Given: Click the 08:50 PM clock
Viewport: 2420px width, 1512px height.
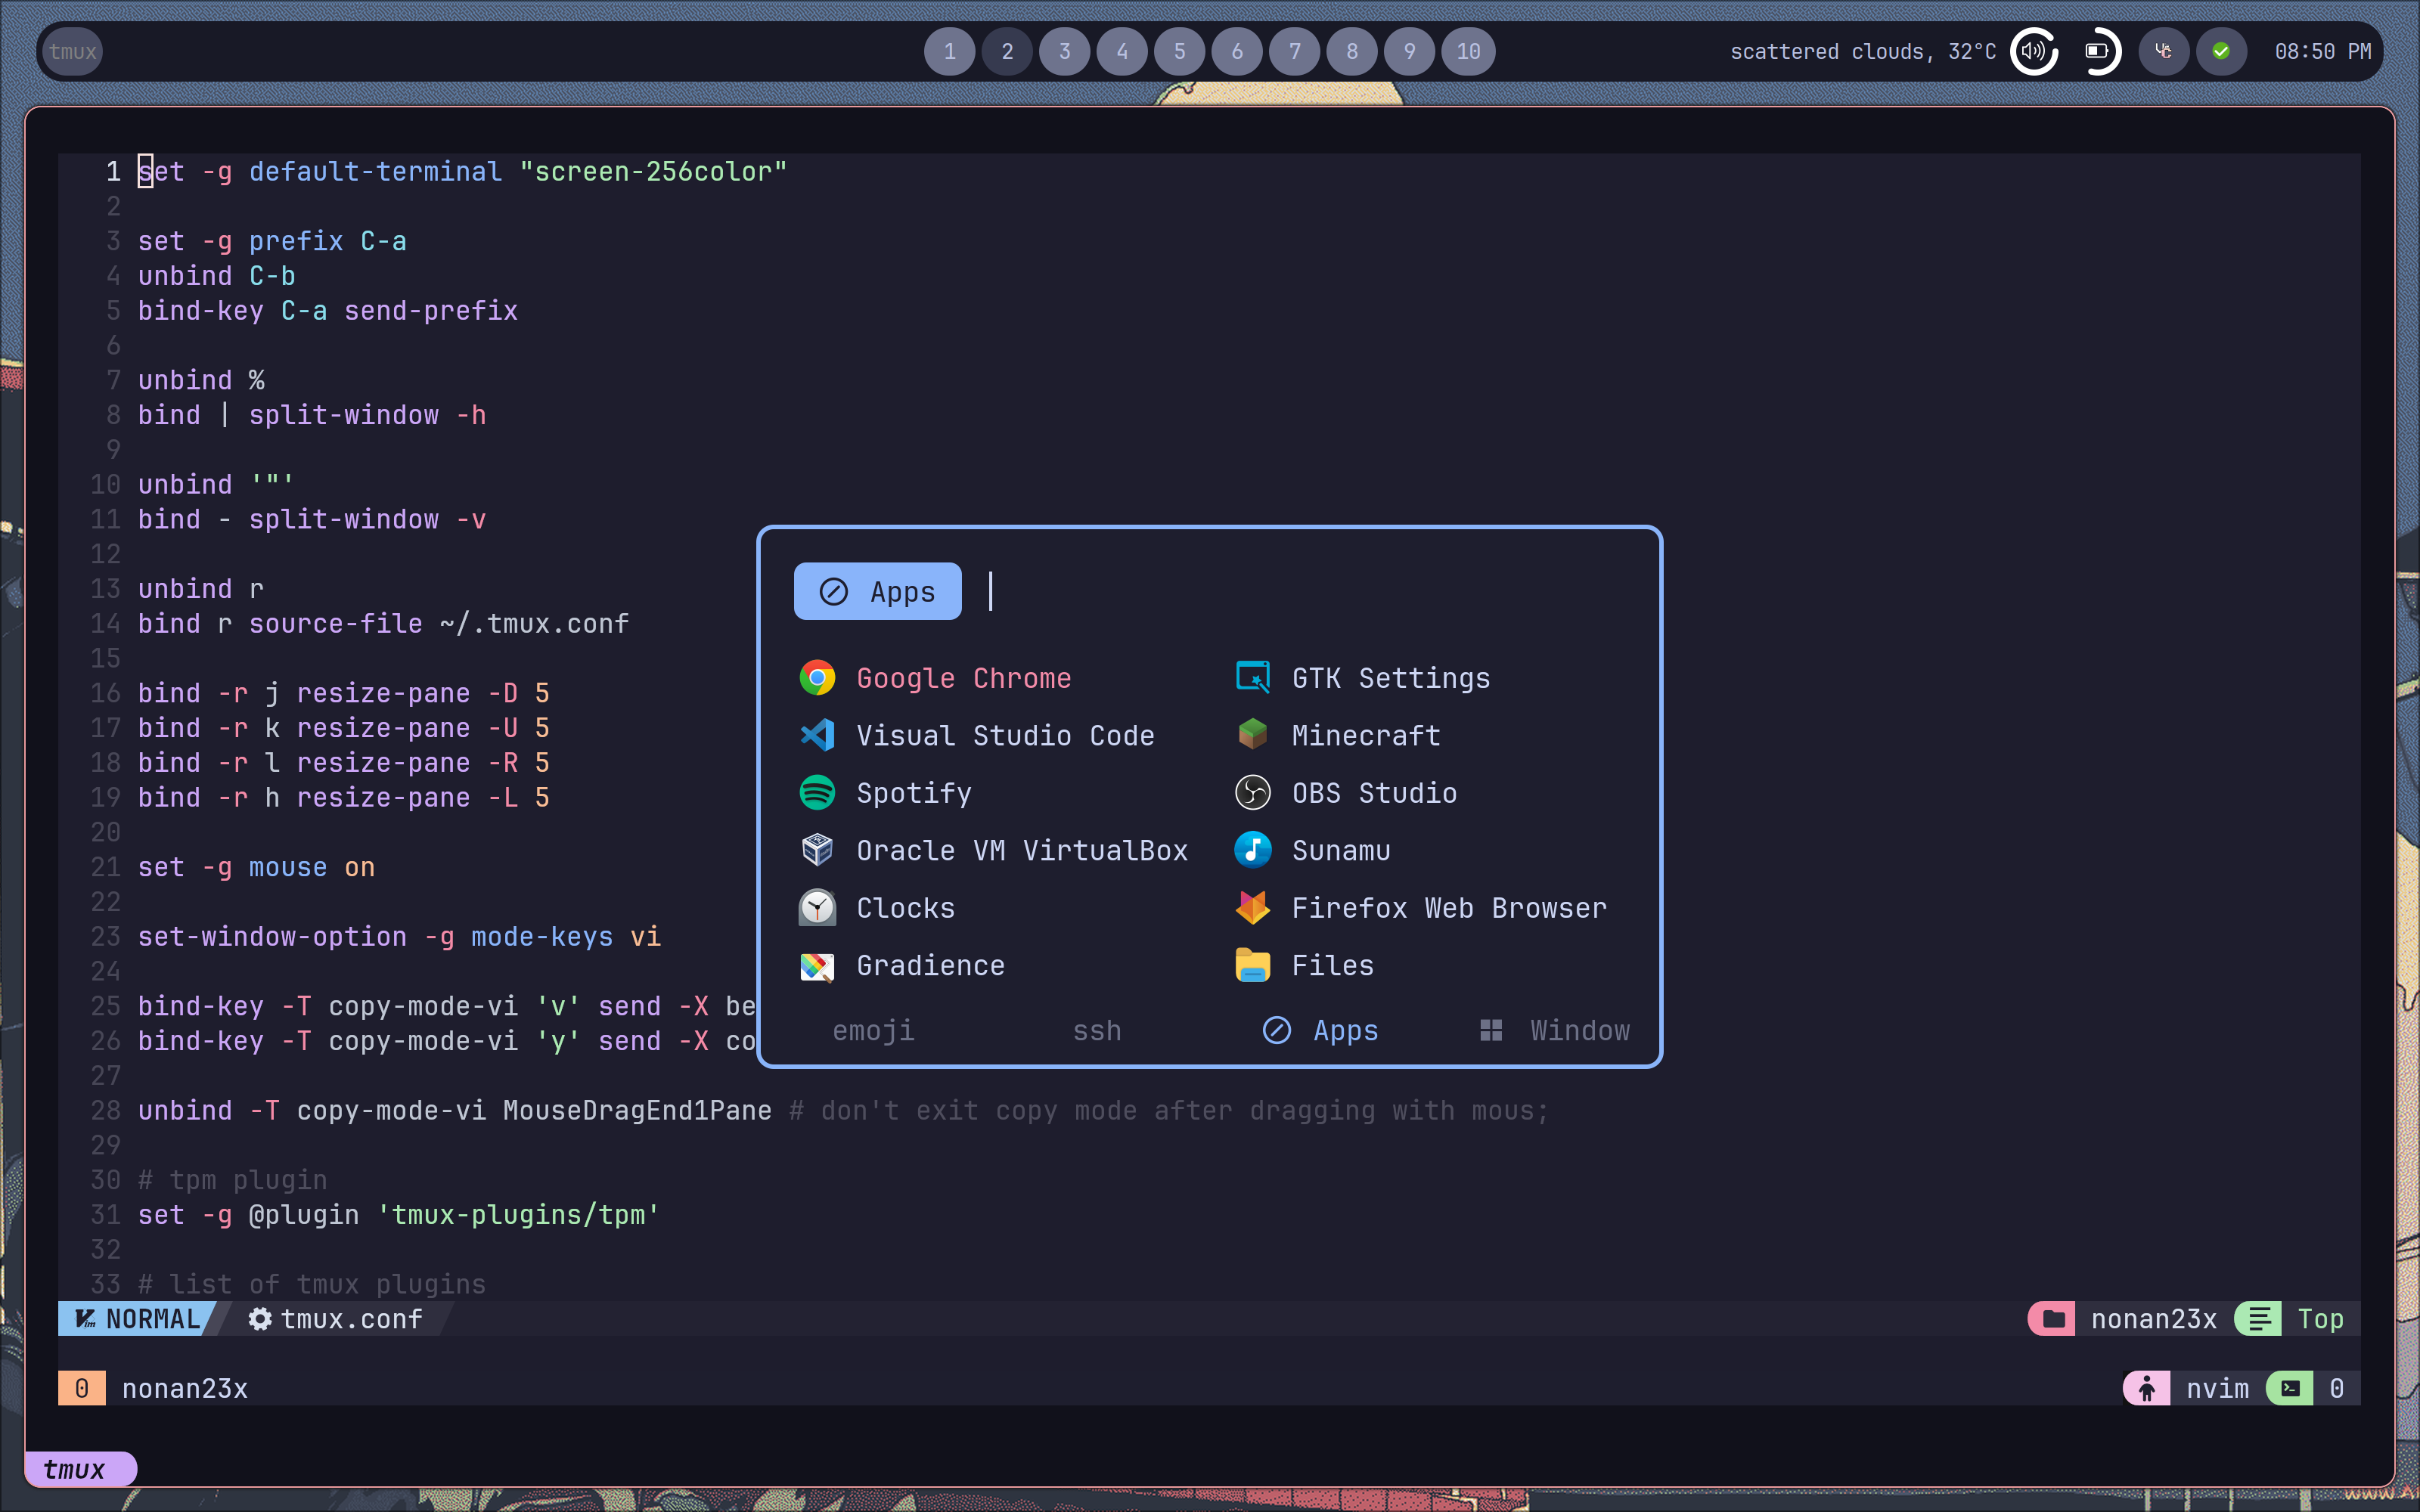Looking at the screenshot, I should coord(2322,52).
